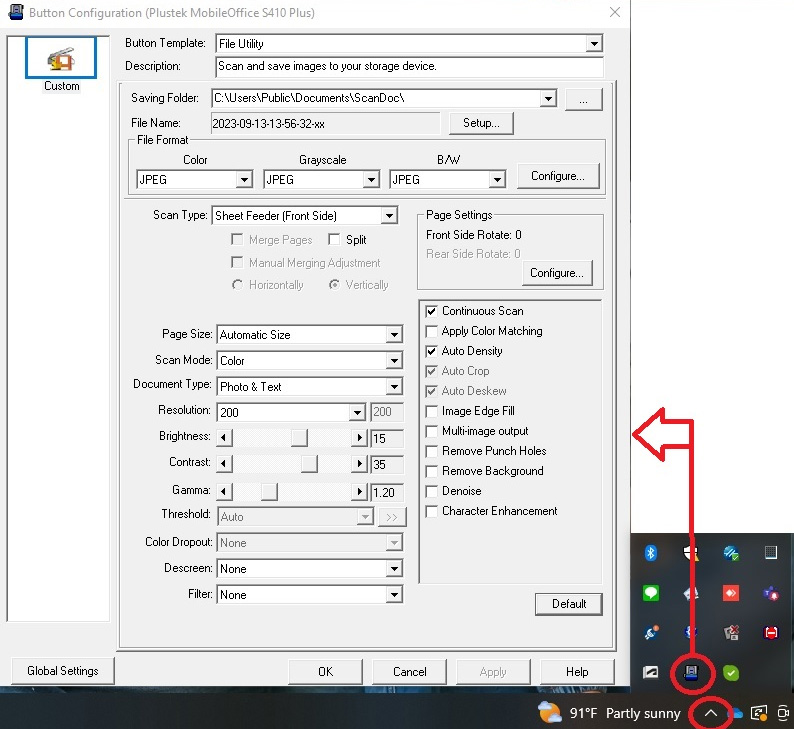Click the Bluetooth tray icon
The width and height of the screenshot is (794, 729).
point(649,553)
